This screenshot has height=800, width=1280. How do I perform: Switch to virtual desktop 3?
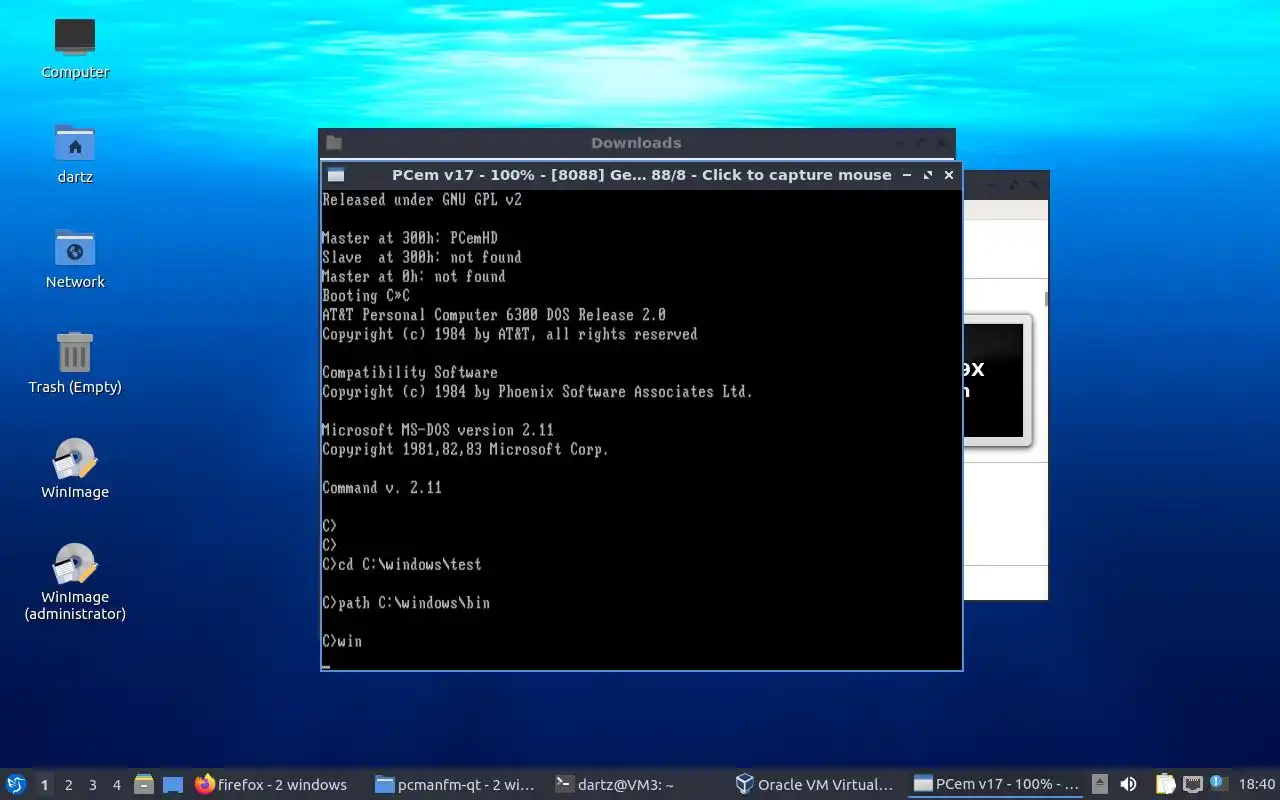tap(93, 785)
